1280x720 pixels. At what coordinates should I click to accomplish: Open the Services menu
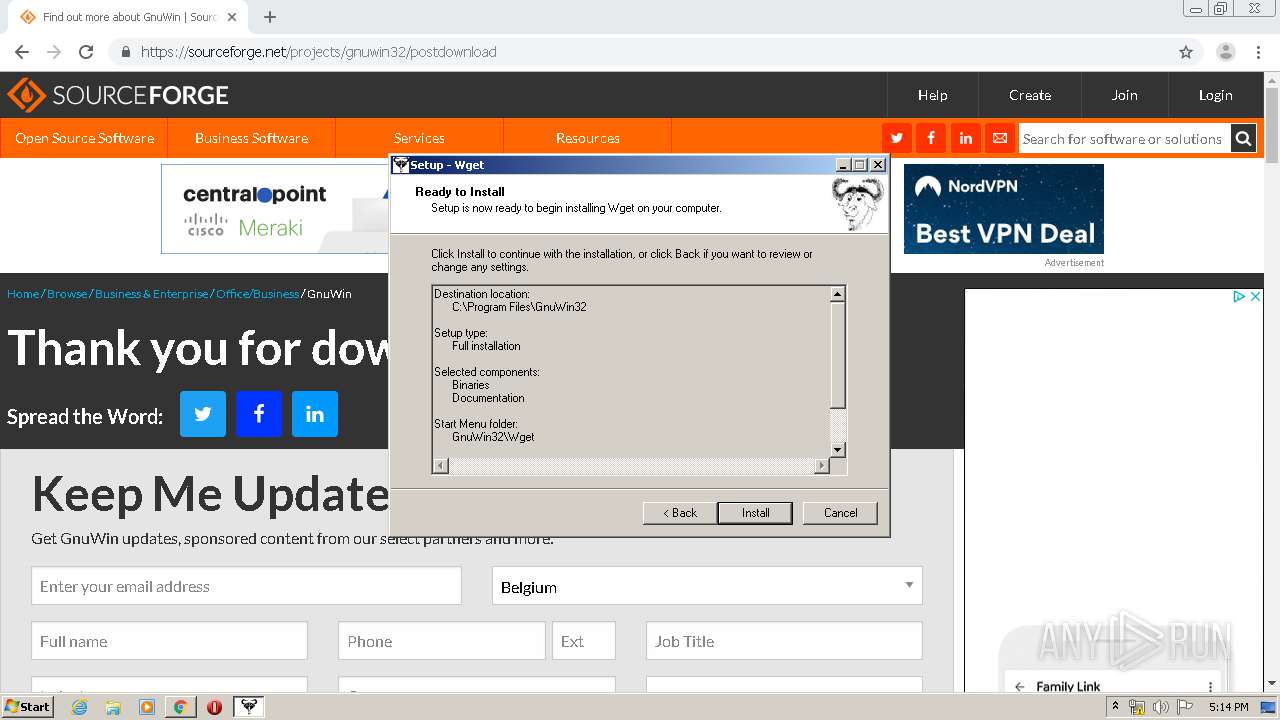point(419,138)
